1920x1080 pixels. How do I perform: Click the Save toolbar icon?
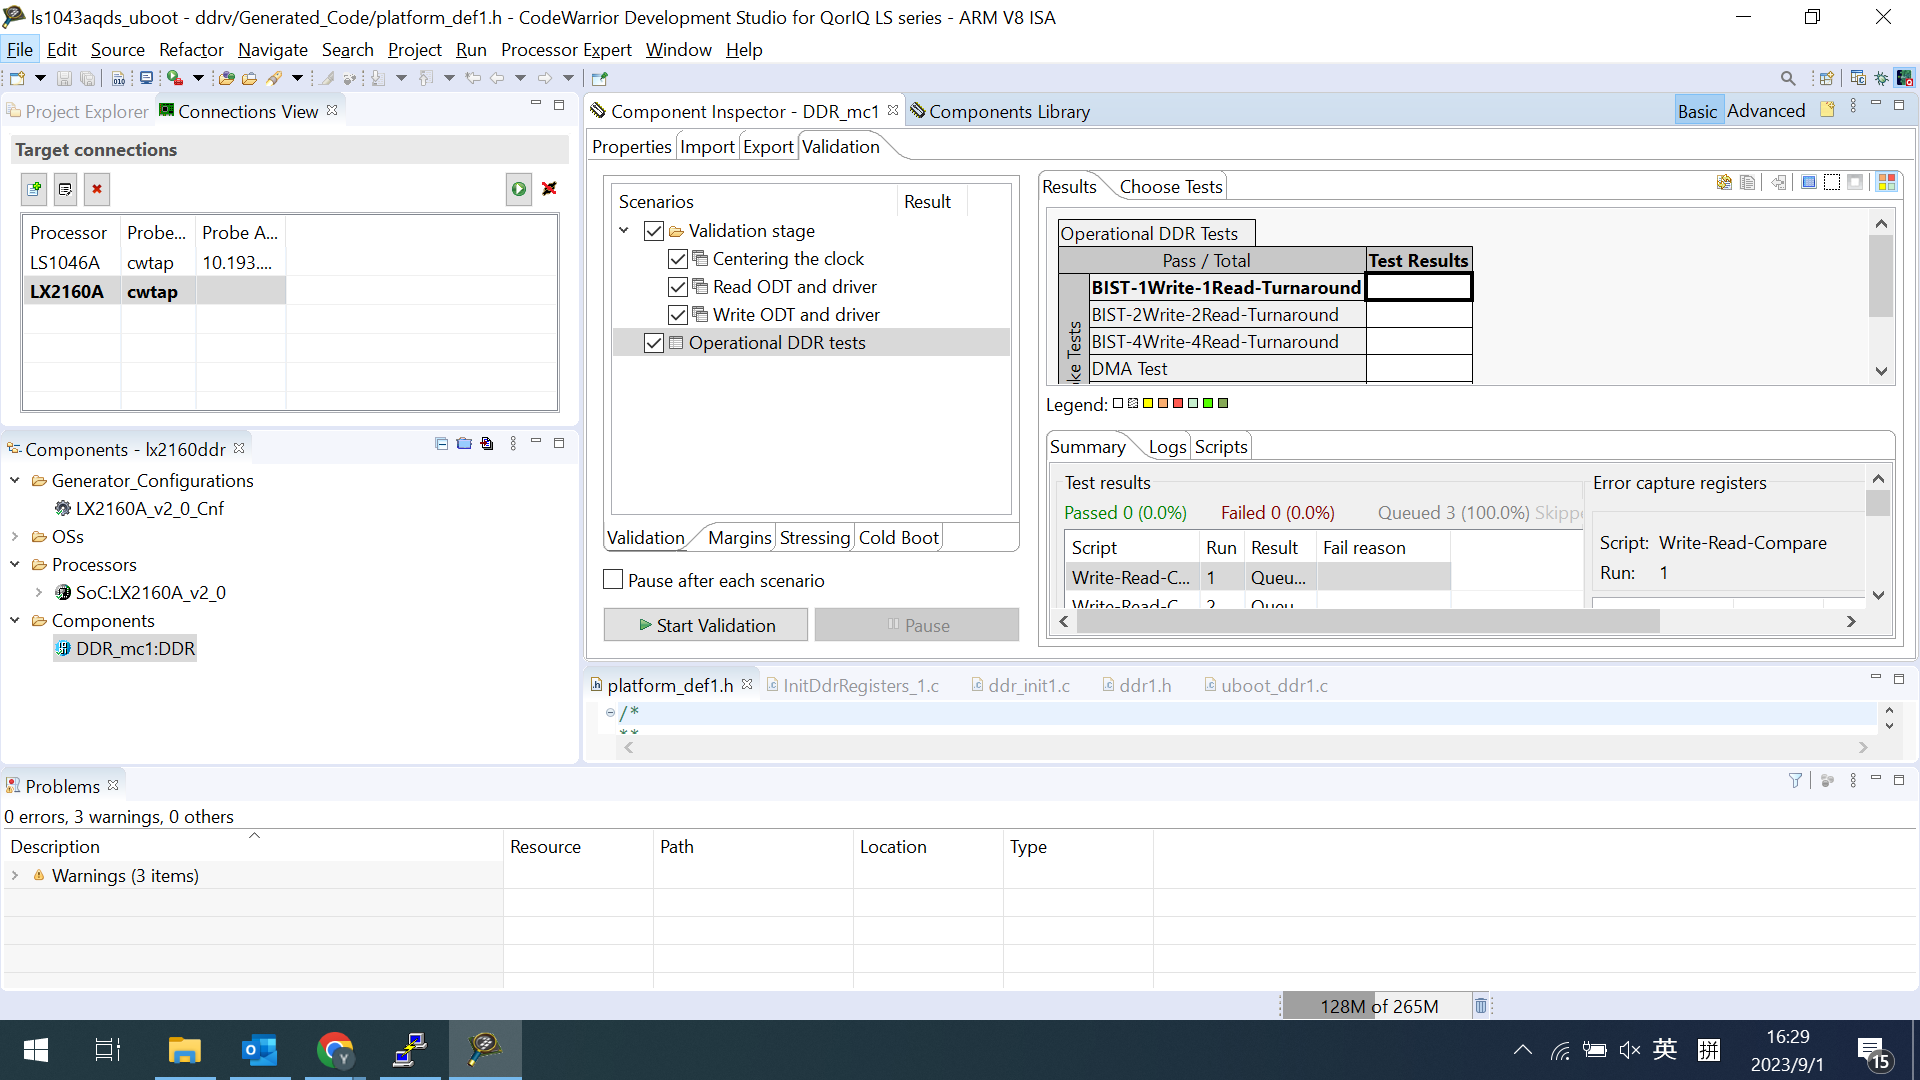63,78
